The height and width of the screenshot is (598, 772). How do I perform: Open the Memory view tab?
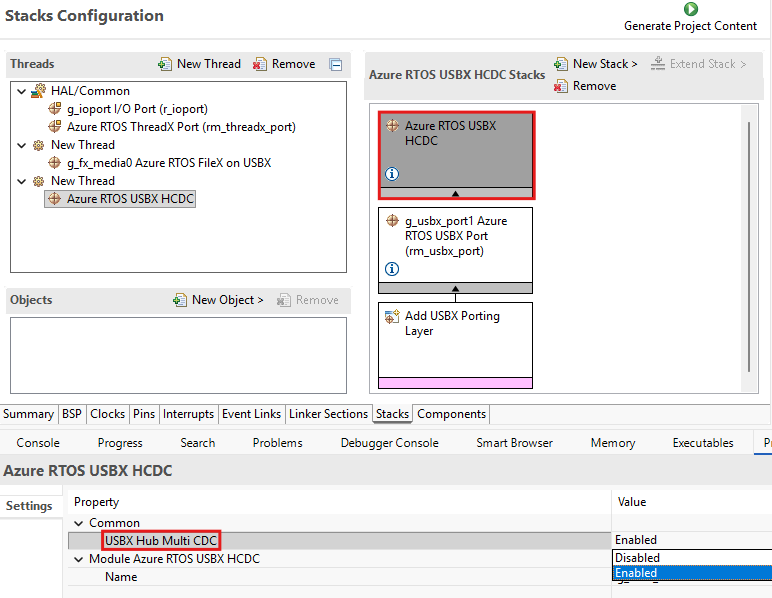(x=613, y=443)
